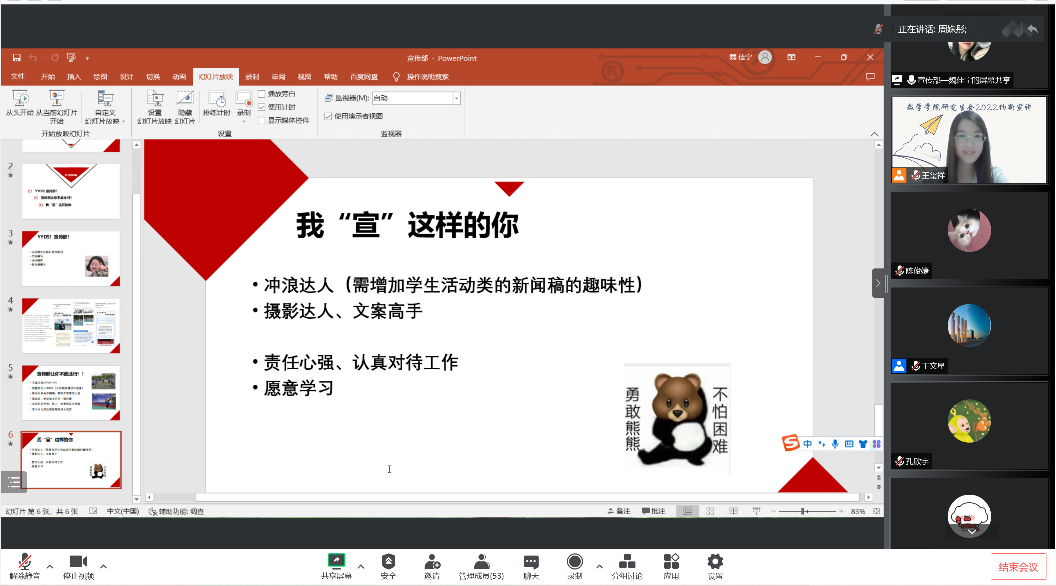The width and height of the screenshot is (1056, 586).
Task: Open the Transitions (切换) ribbon tab
Action: (153, 76)
